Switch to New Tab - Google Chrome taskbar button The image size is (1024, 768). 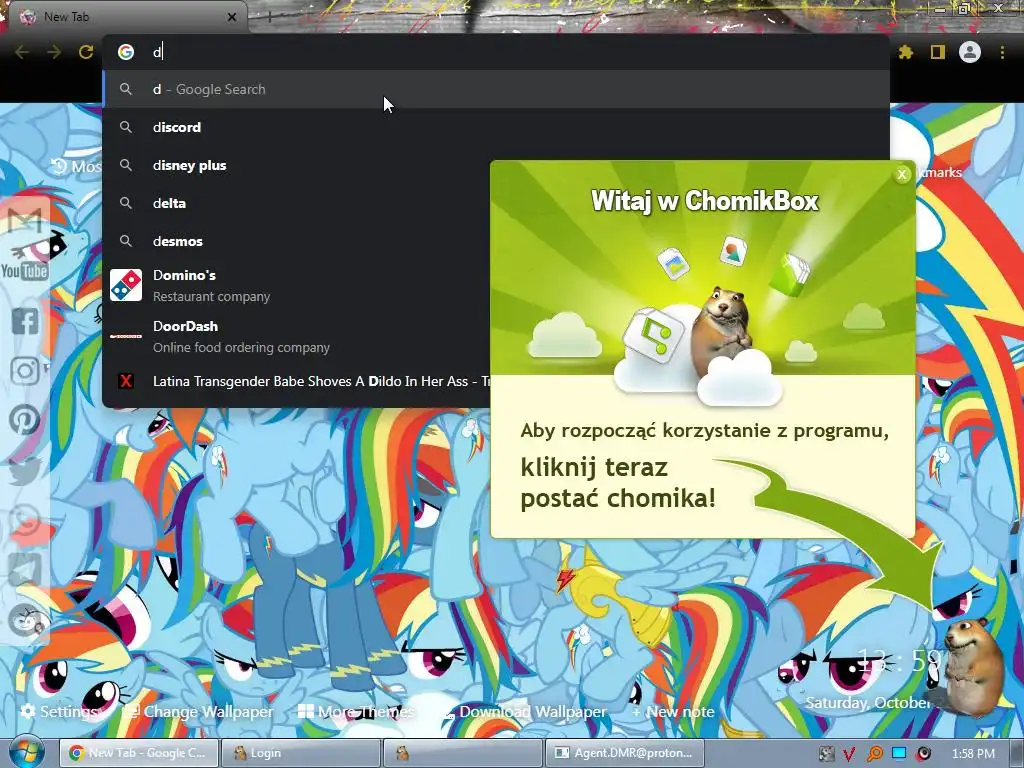[x=138, y=753]
